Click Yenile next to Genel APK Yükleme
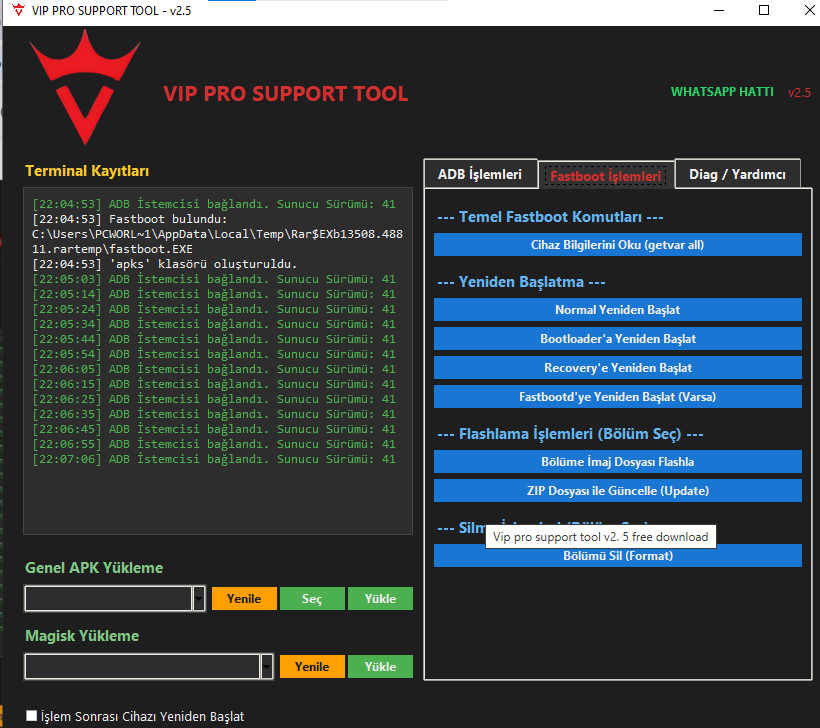Viewport: 820px width, 728px height. click(x=244, y=598)
